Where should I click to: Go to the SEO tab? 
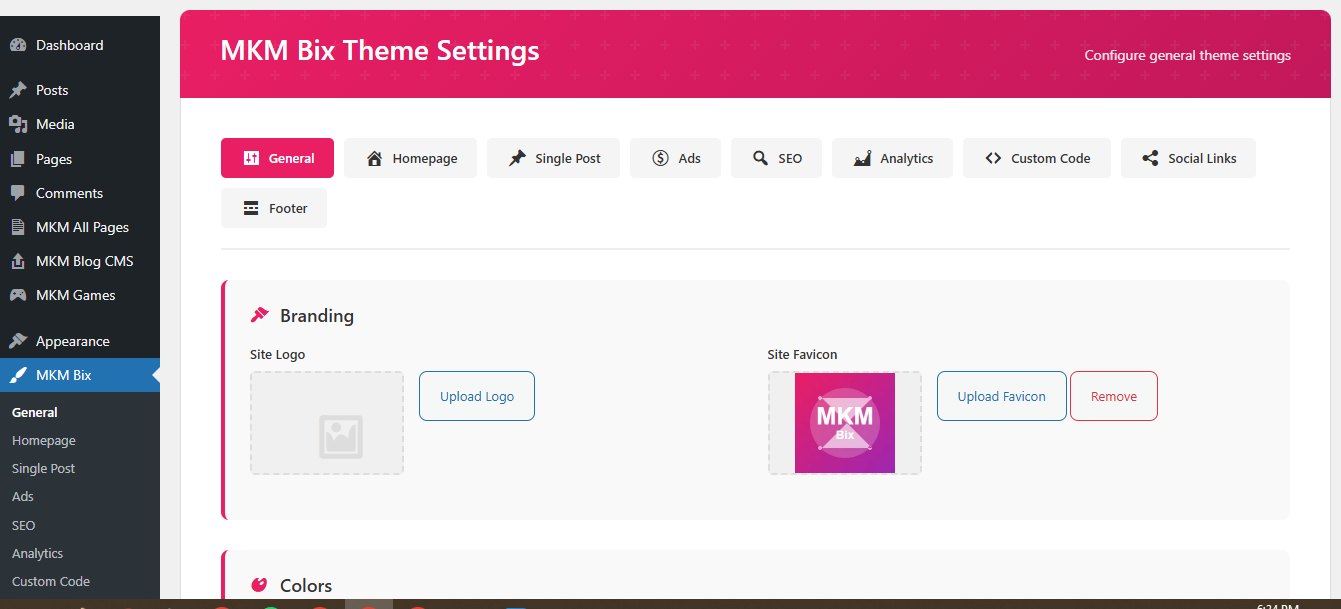pyautogui.click(x=776, y=158)
